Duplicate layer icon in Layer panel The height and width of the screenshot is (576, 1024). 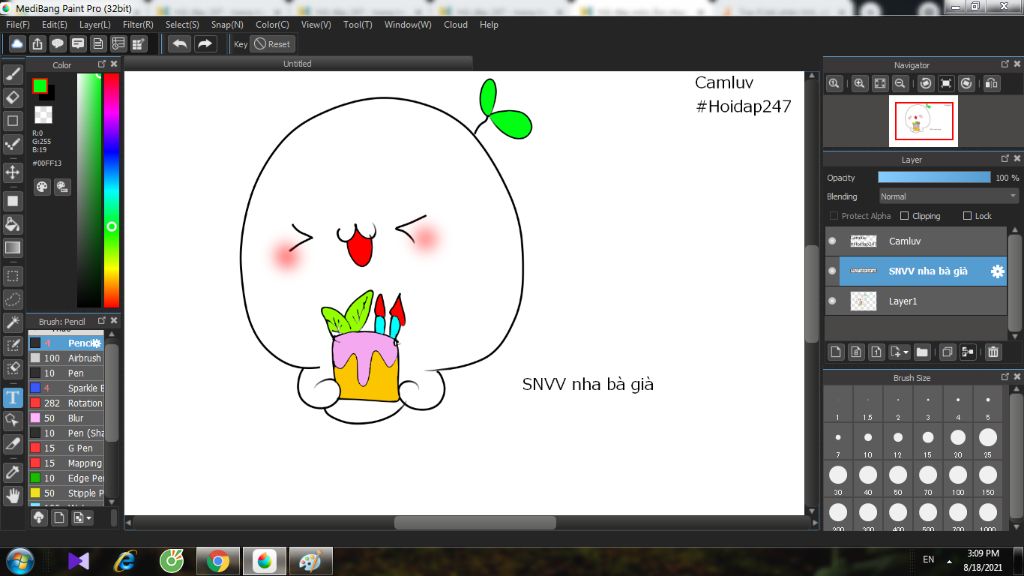pos(947,352)
